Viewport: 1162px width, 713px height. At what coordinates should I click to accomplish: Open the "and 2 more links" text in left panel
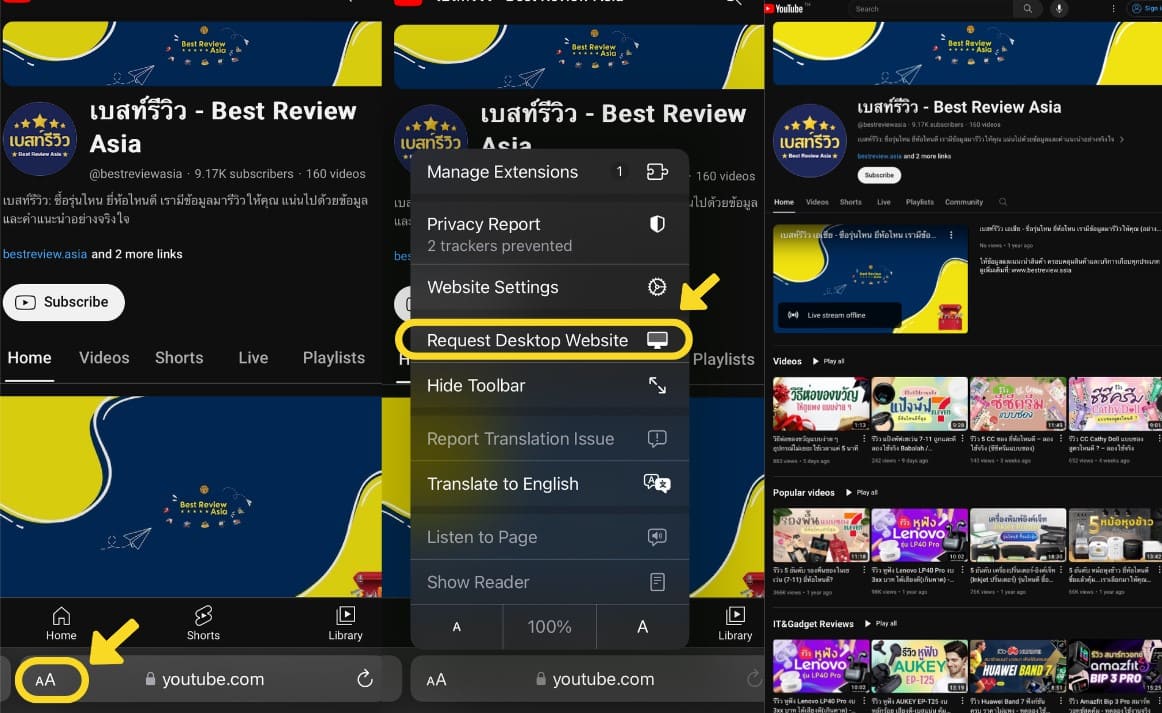point(137,254)
